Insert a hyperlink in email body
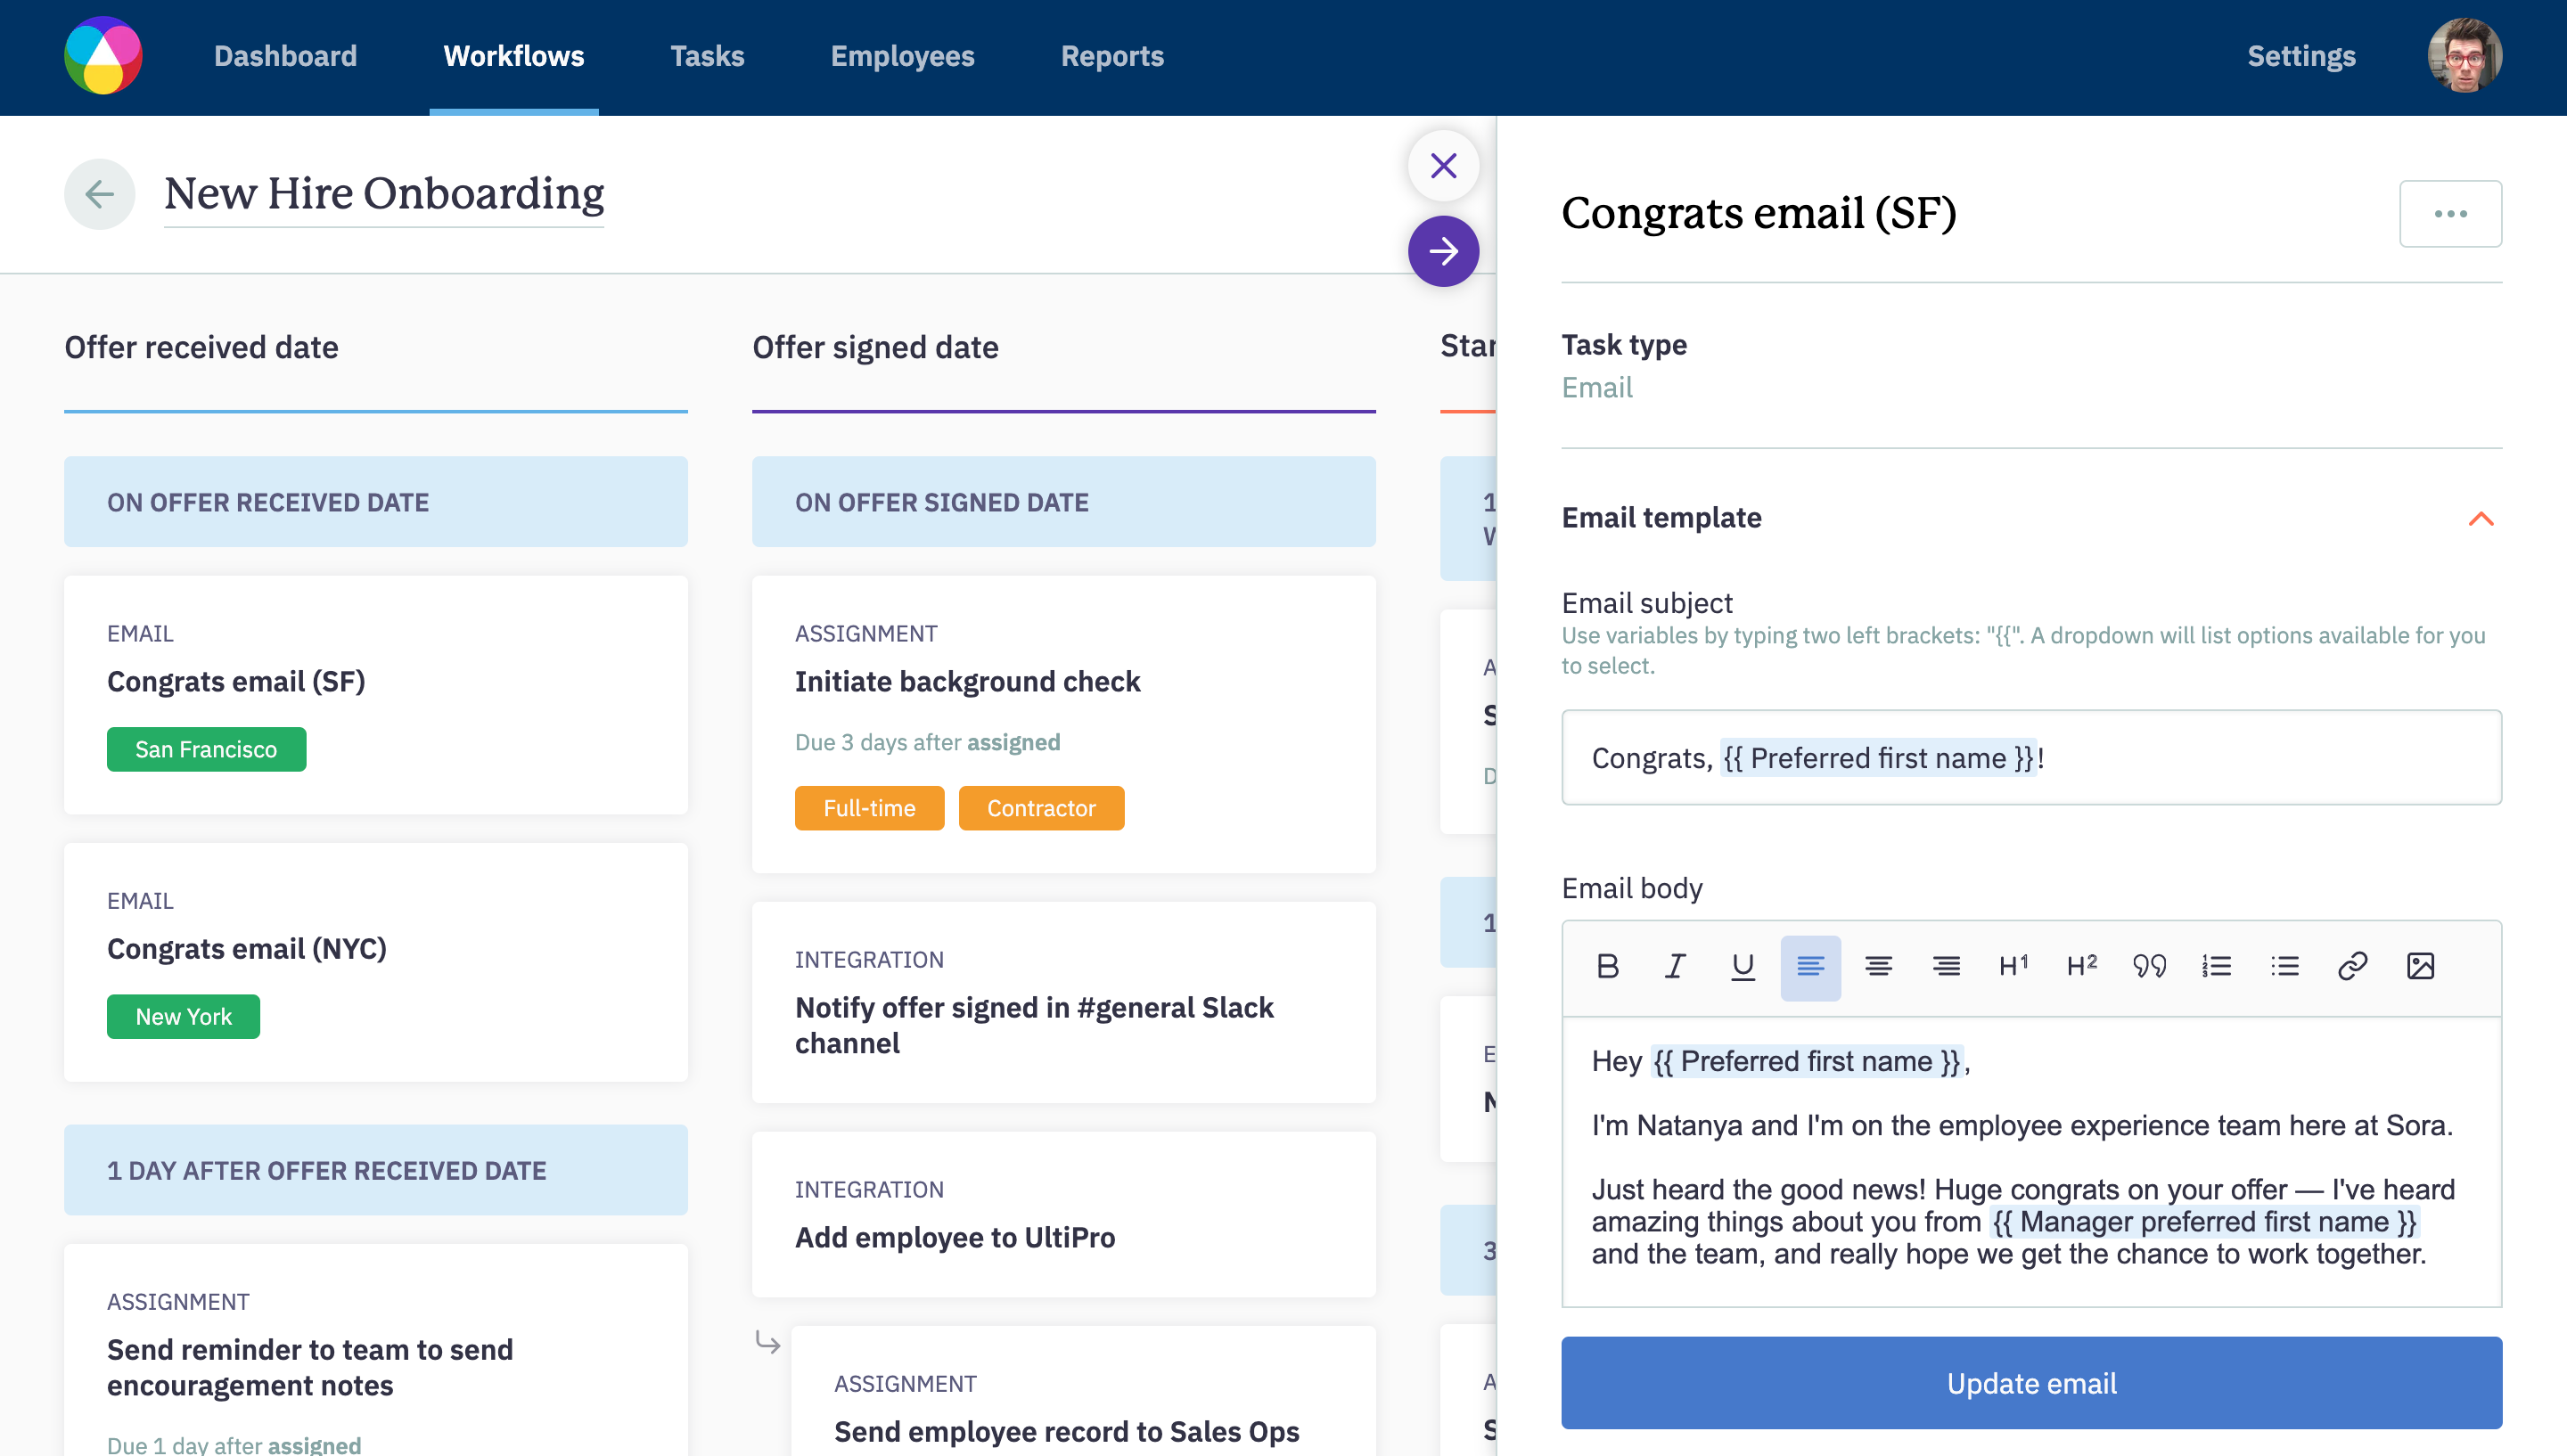The width and height of the screenshot is (2567, 1456). (2352, 966)
